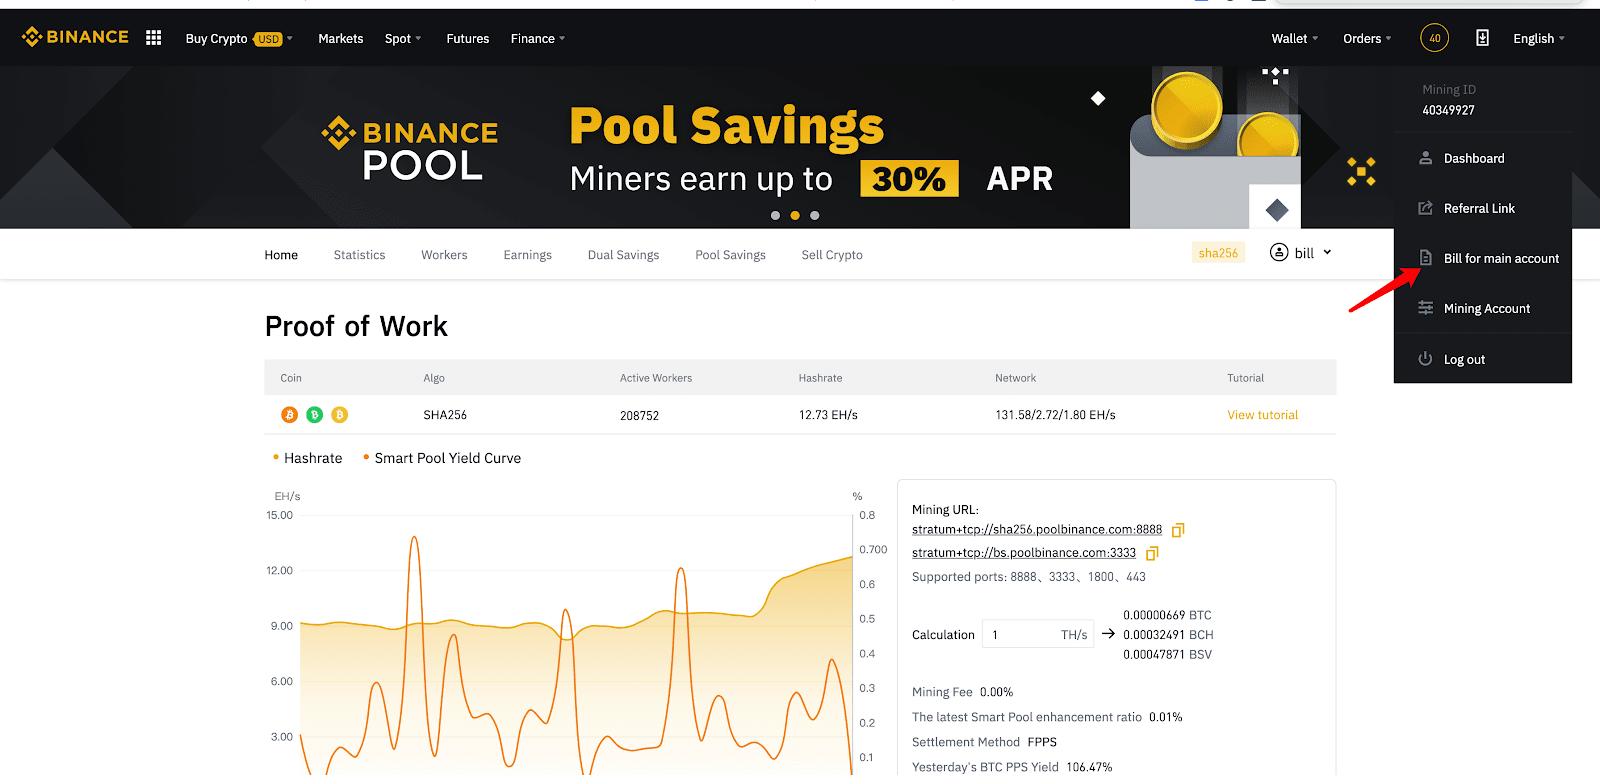
Task: Click the Bill for main account document icon
Action: click(x=1425, y=258)
